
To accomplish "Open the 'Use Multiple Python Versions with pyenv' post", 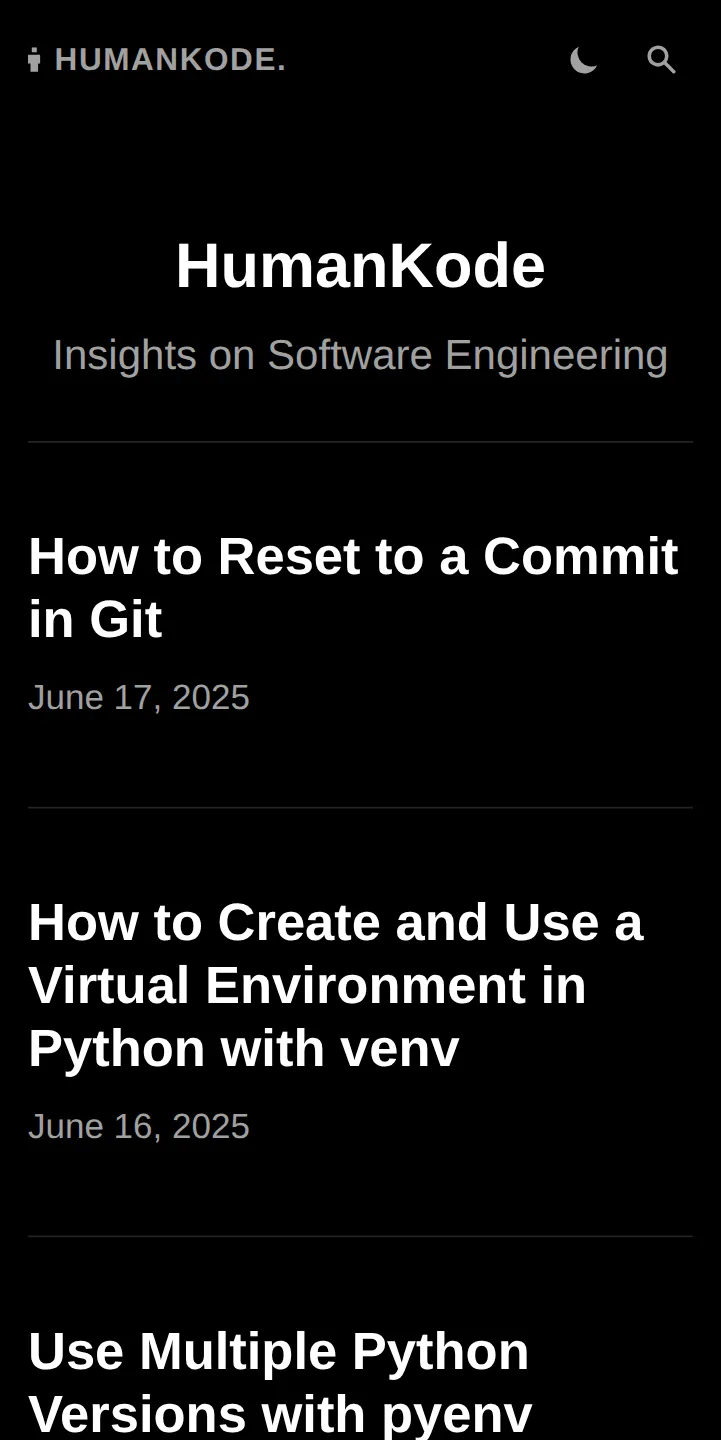I will (280, 1382).
